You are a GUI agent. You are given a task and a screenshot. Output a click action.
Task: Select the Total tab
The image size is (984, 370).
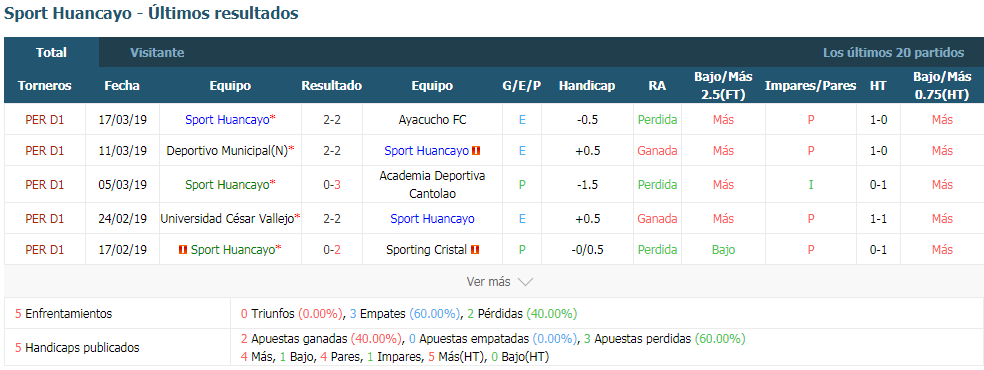51,53
